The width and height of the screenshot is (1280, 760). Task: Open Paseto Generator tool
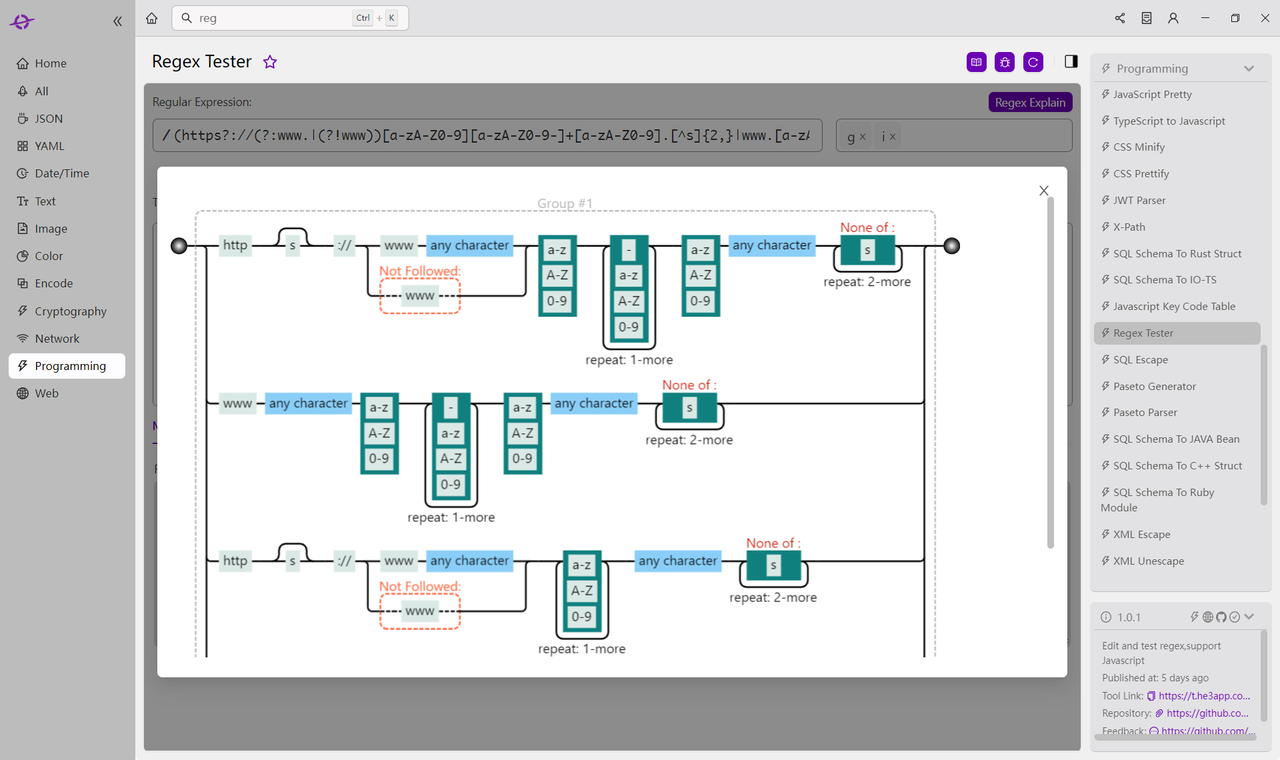click(1177, 386)
